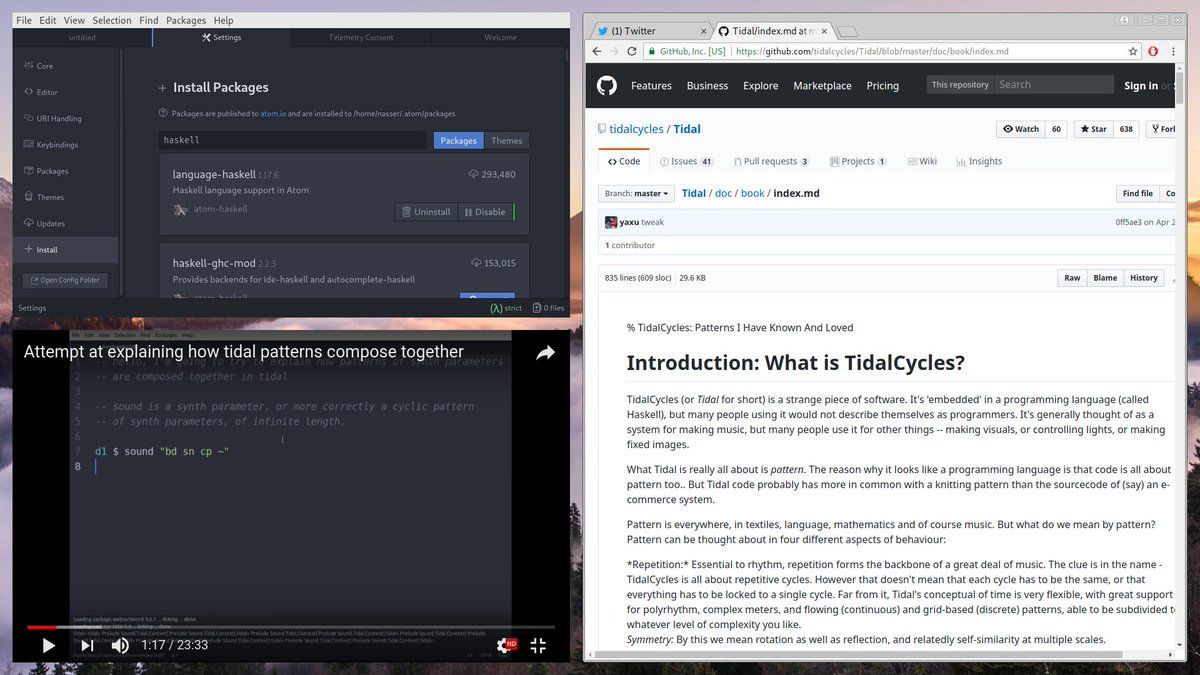Click the Opera extension icon in Chrome
Viewport: 1200px width, 675px height.
pos(1153,51)
